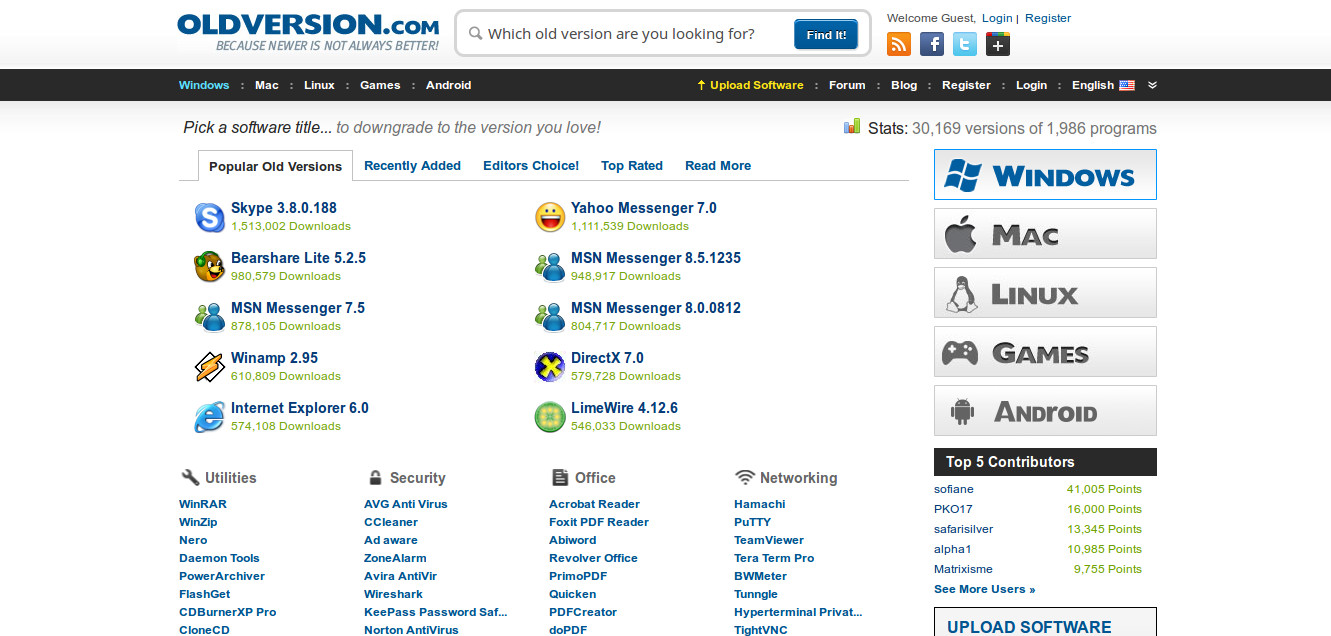Click Upload Software in the navbar
The width and height of the screenshot is (1331, 636).
[750, 85]
